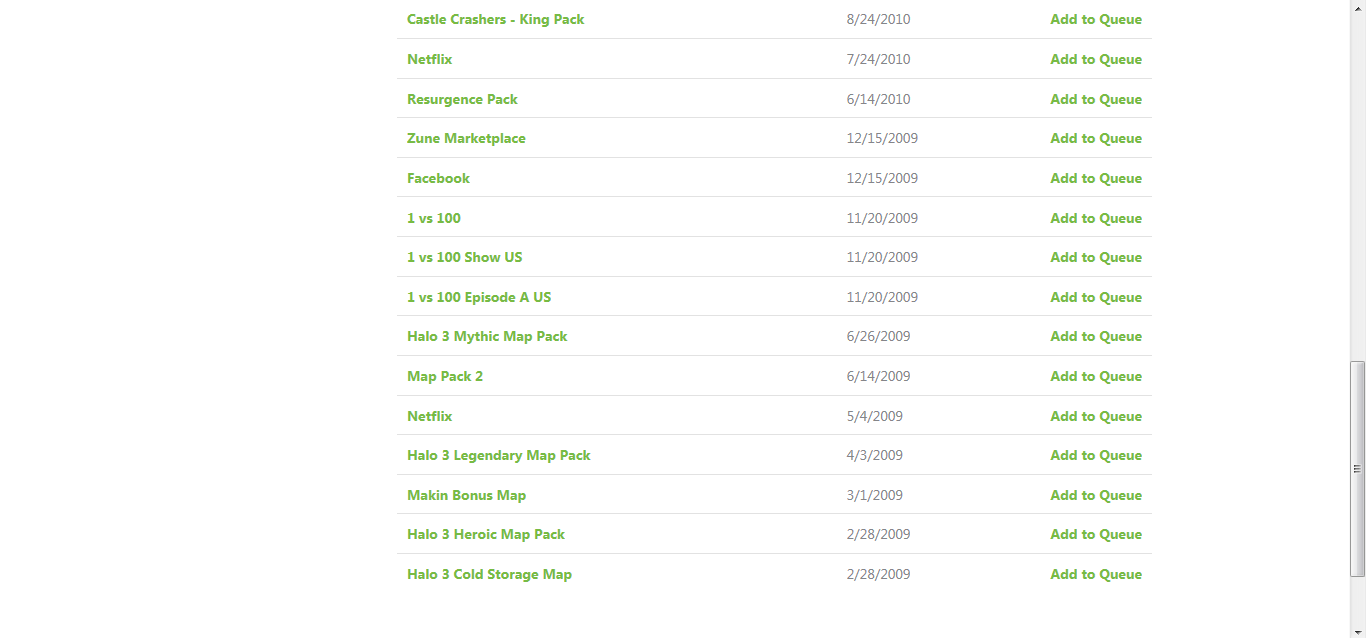Screen dimensions: 1366x638
Task: Add Halo 3 Heroic Map Pack to queue
Action: (x=1095, y=534)
